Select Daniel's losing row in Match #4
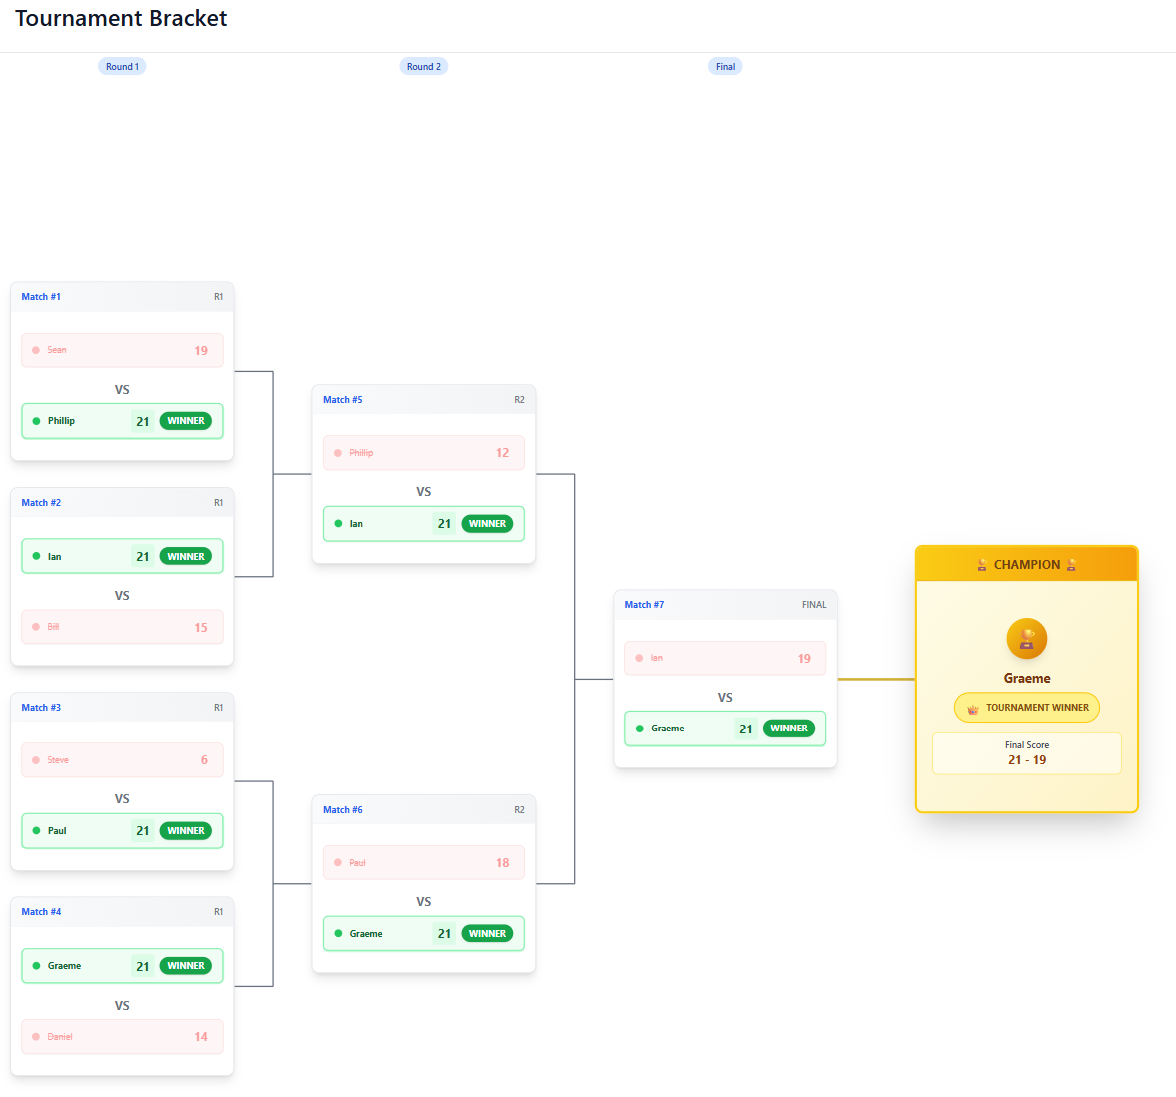This screenshot has width=1176, height=1097. coord(122,1037)
